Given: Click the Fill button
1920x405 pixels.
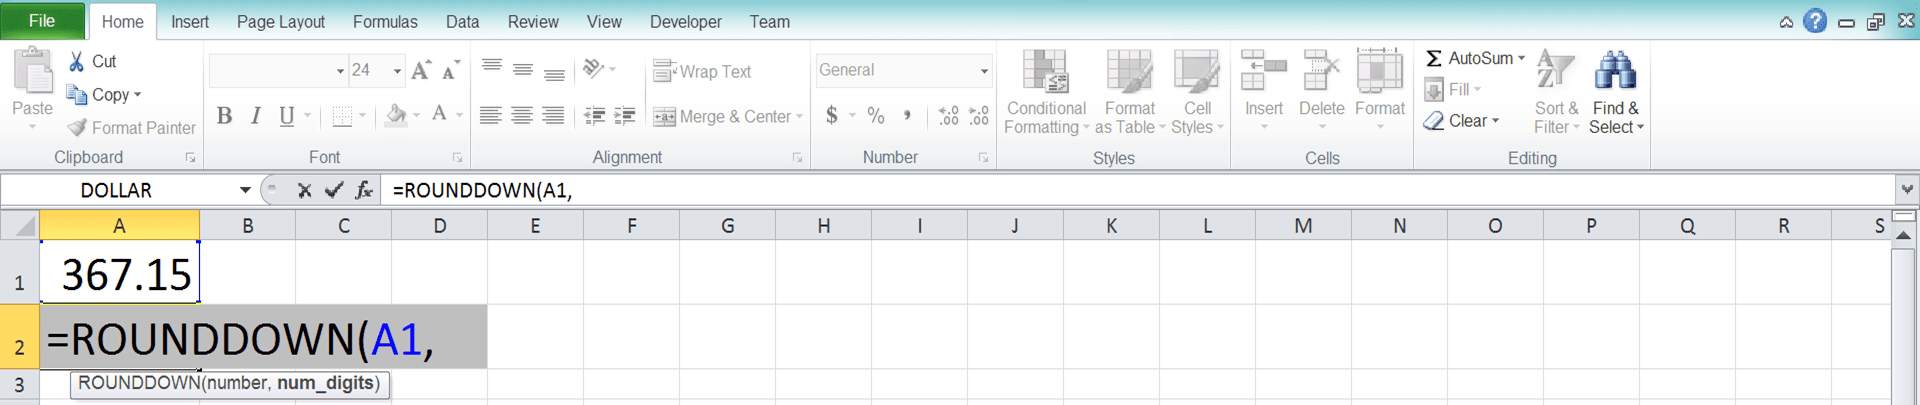Looking at the screenshot, I should pyautogui.click(x=1452, y=90).
